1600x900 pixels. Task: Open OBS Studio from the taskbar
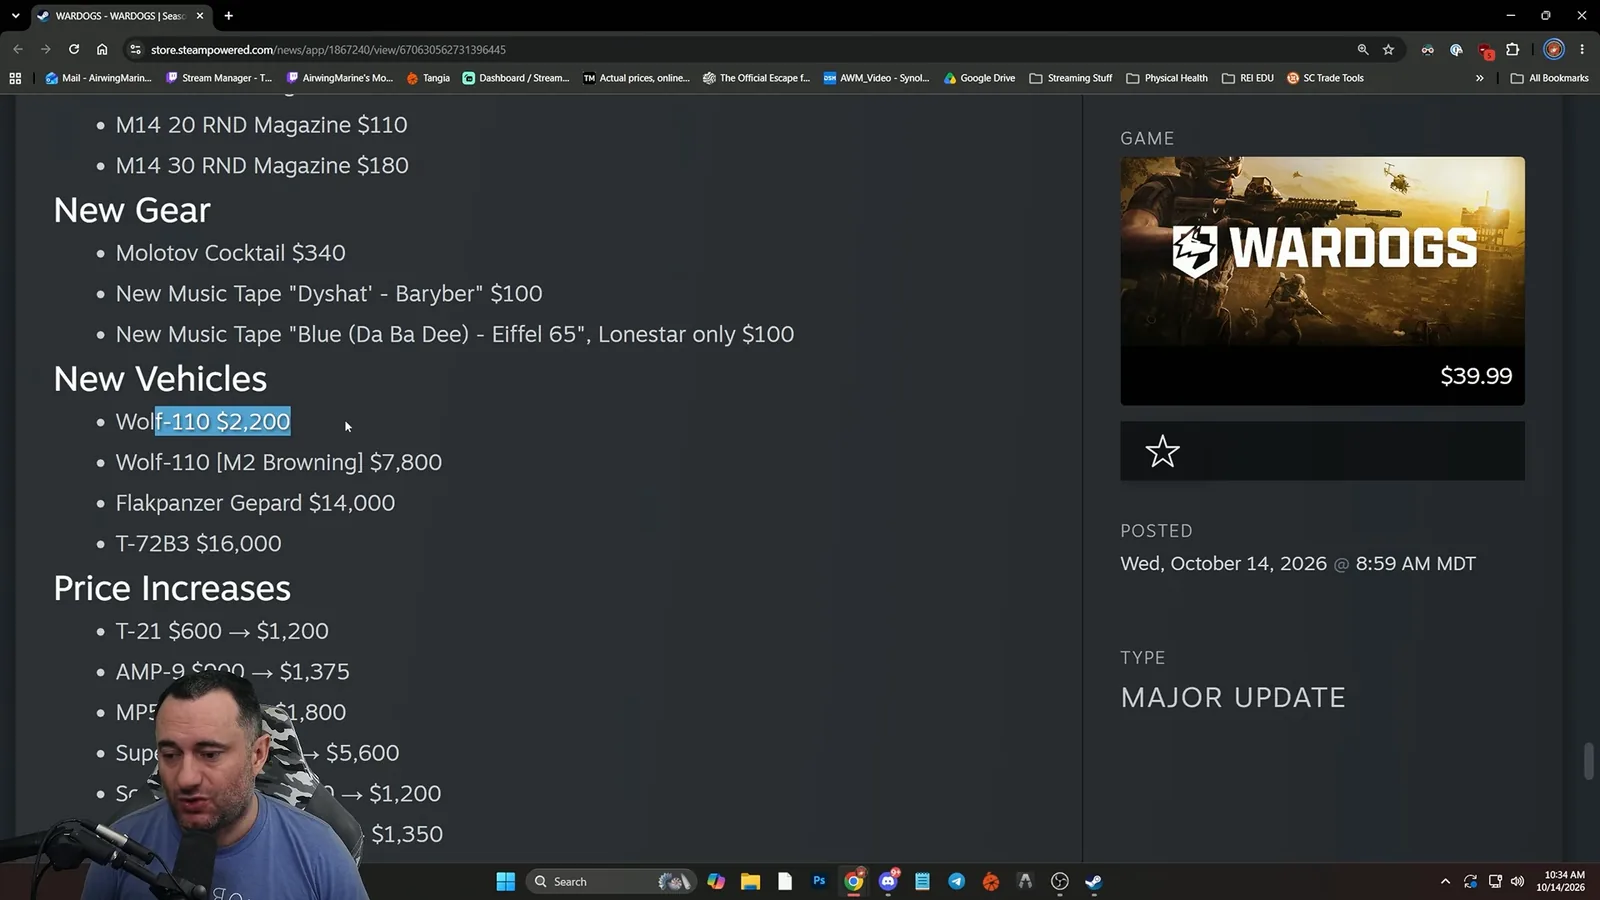[1060, 881]
